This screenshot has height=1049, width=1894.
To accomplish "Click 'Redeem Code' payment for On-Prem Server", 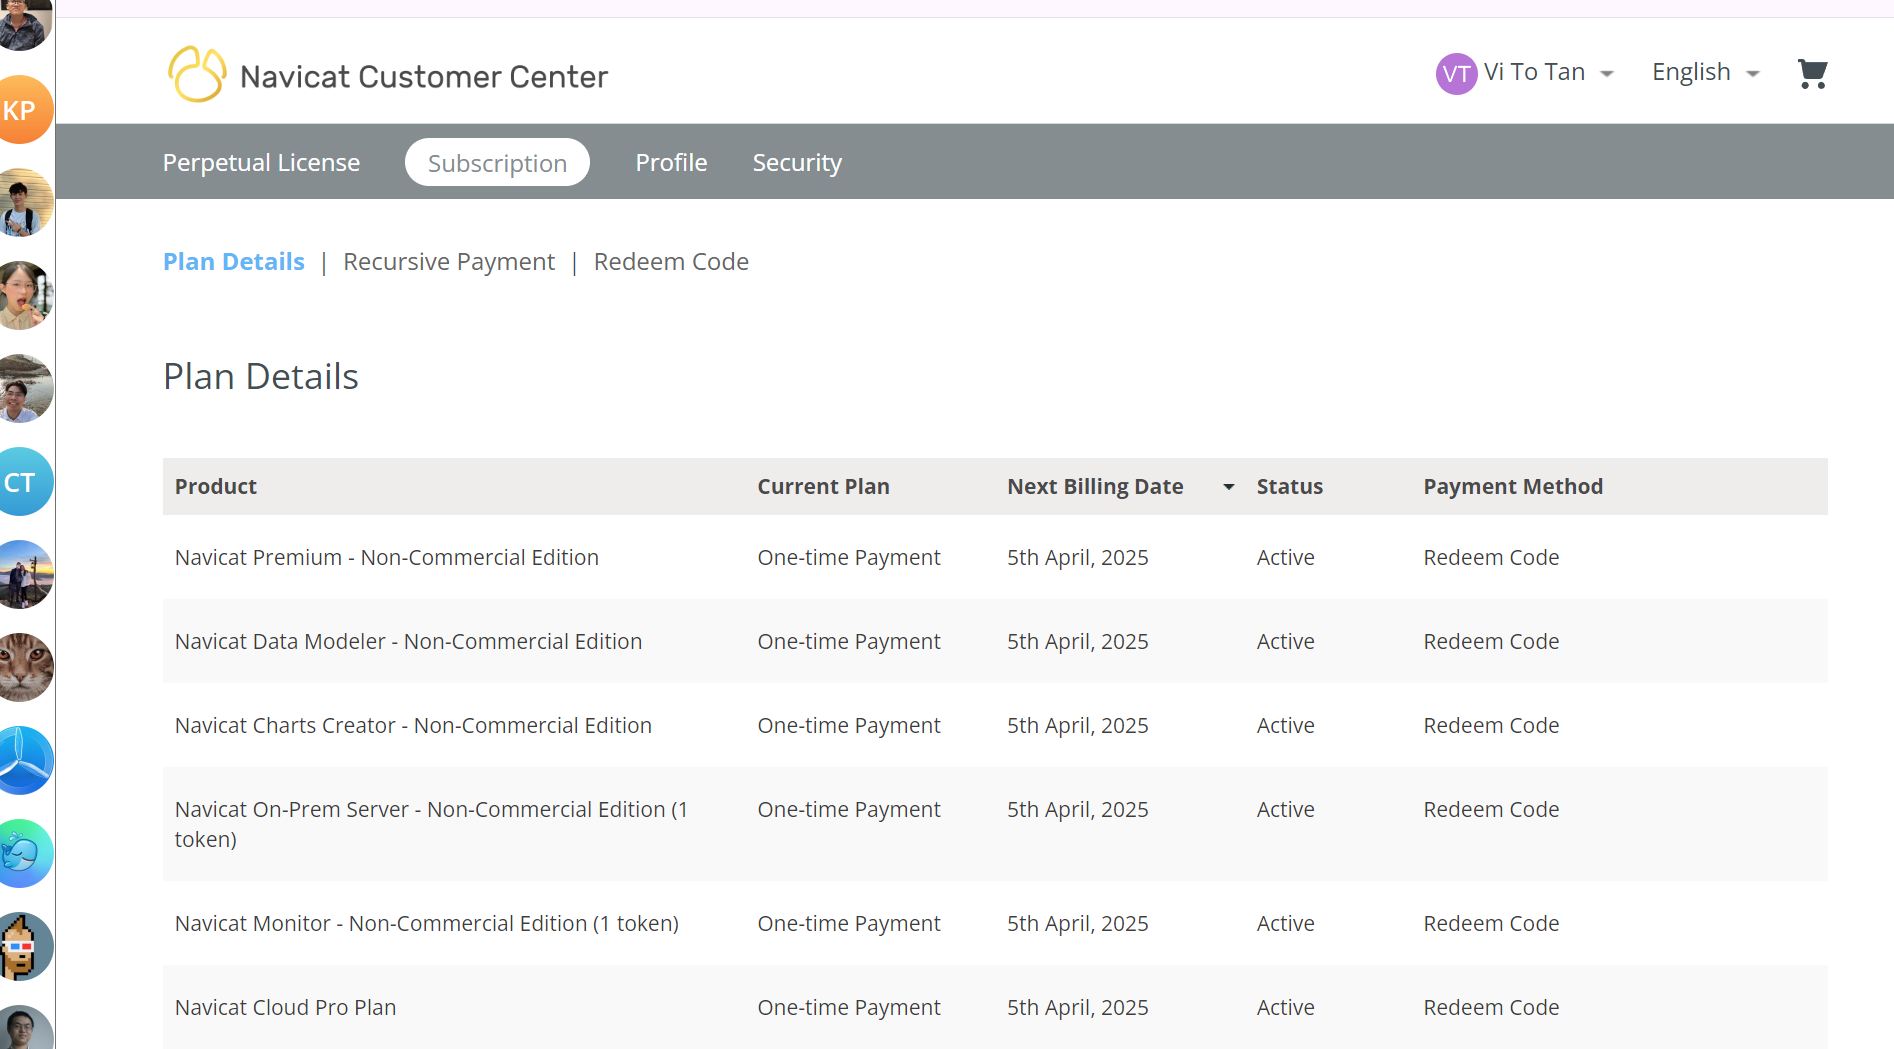I will [x=1491, y=810].
